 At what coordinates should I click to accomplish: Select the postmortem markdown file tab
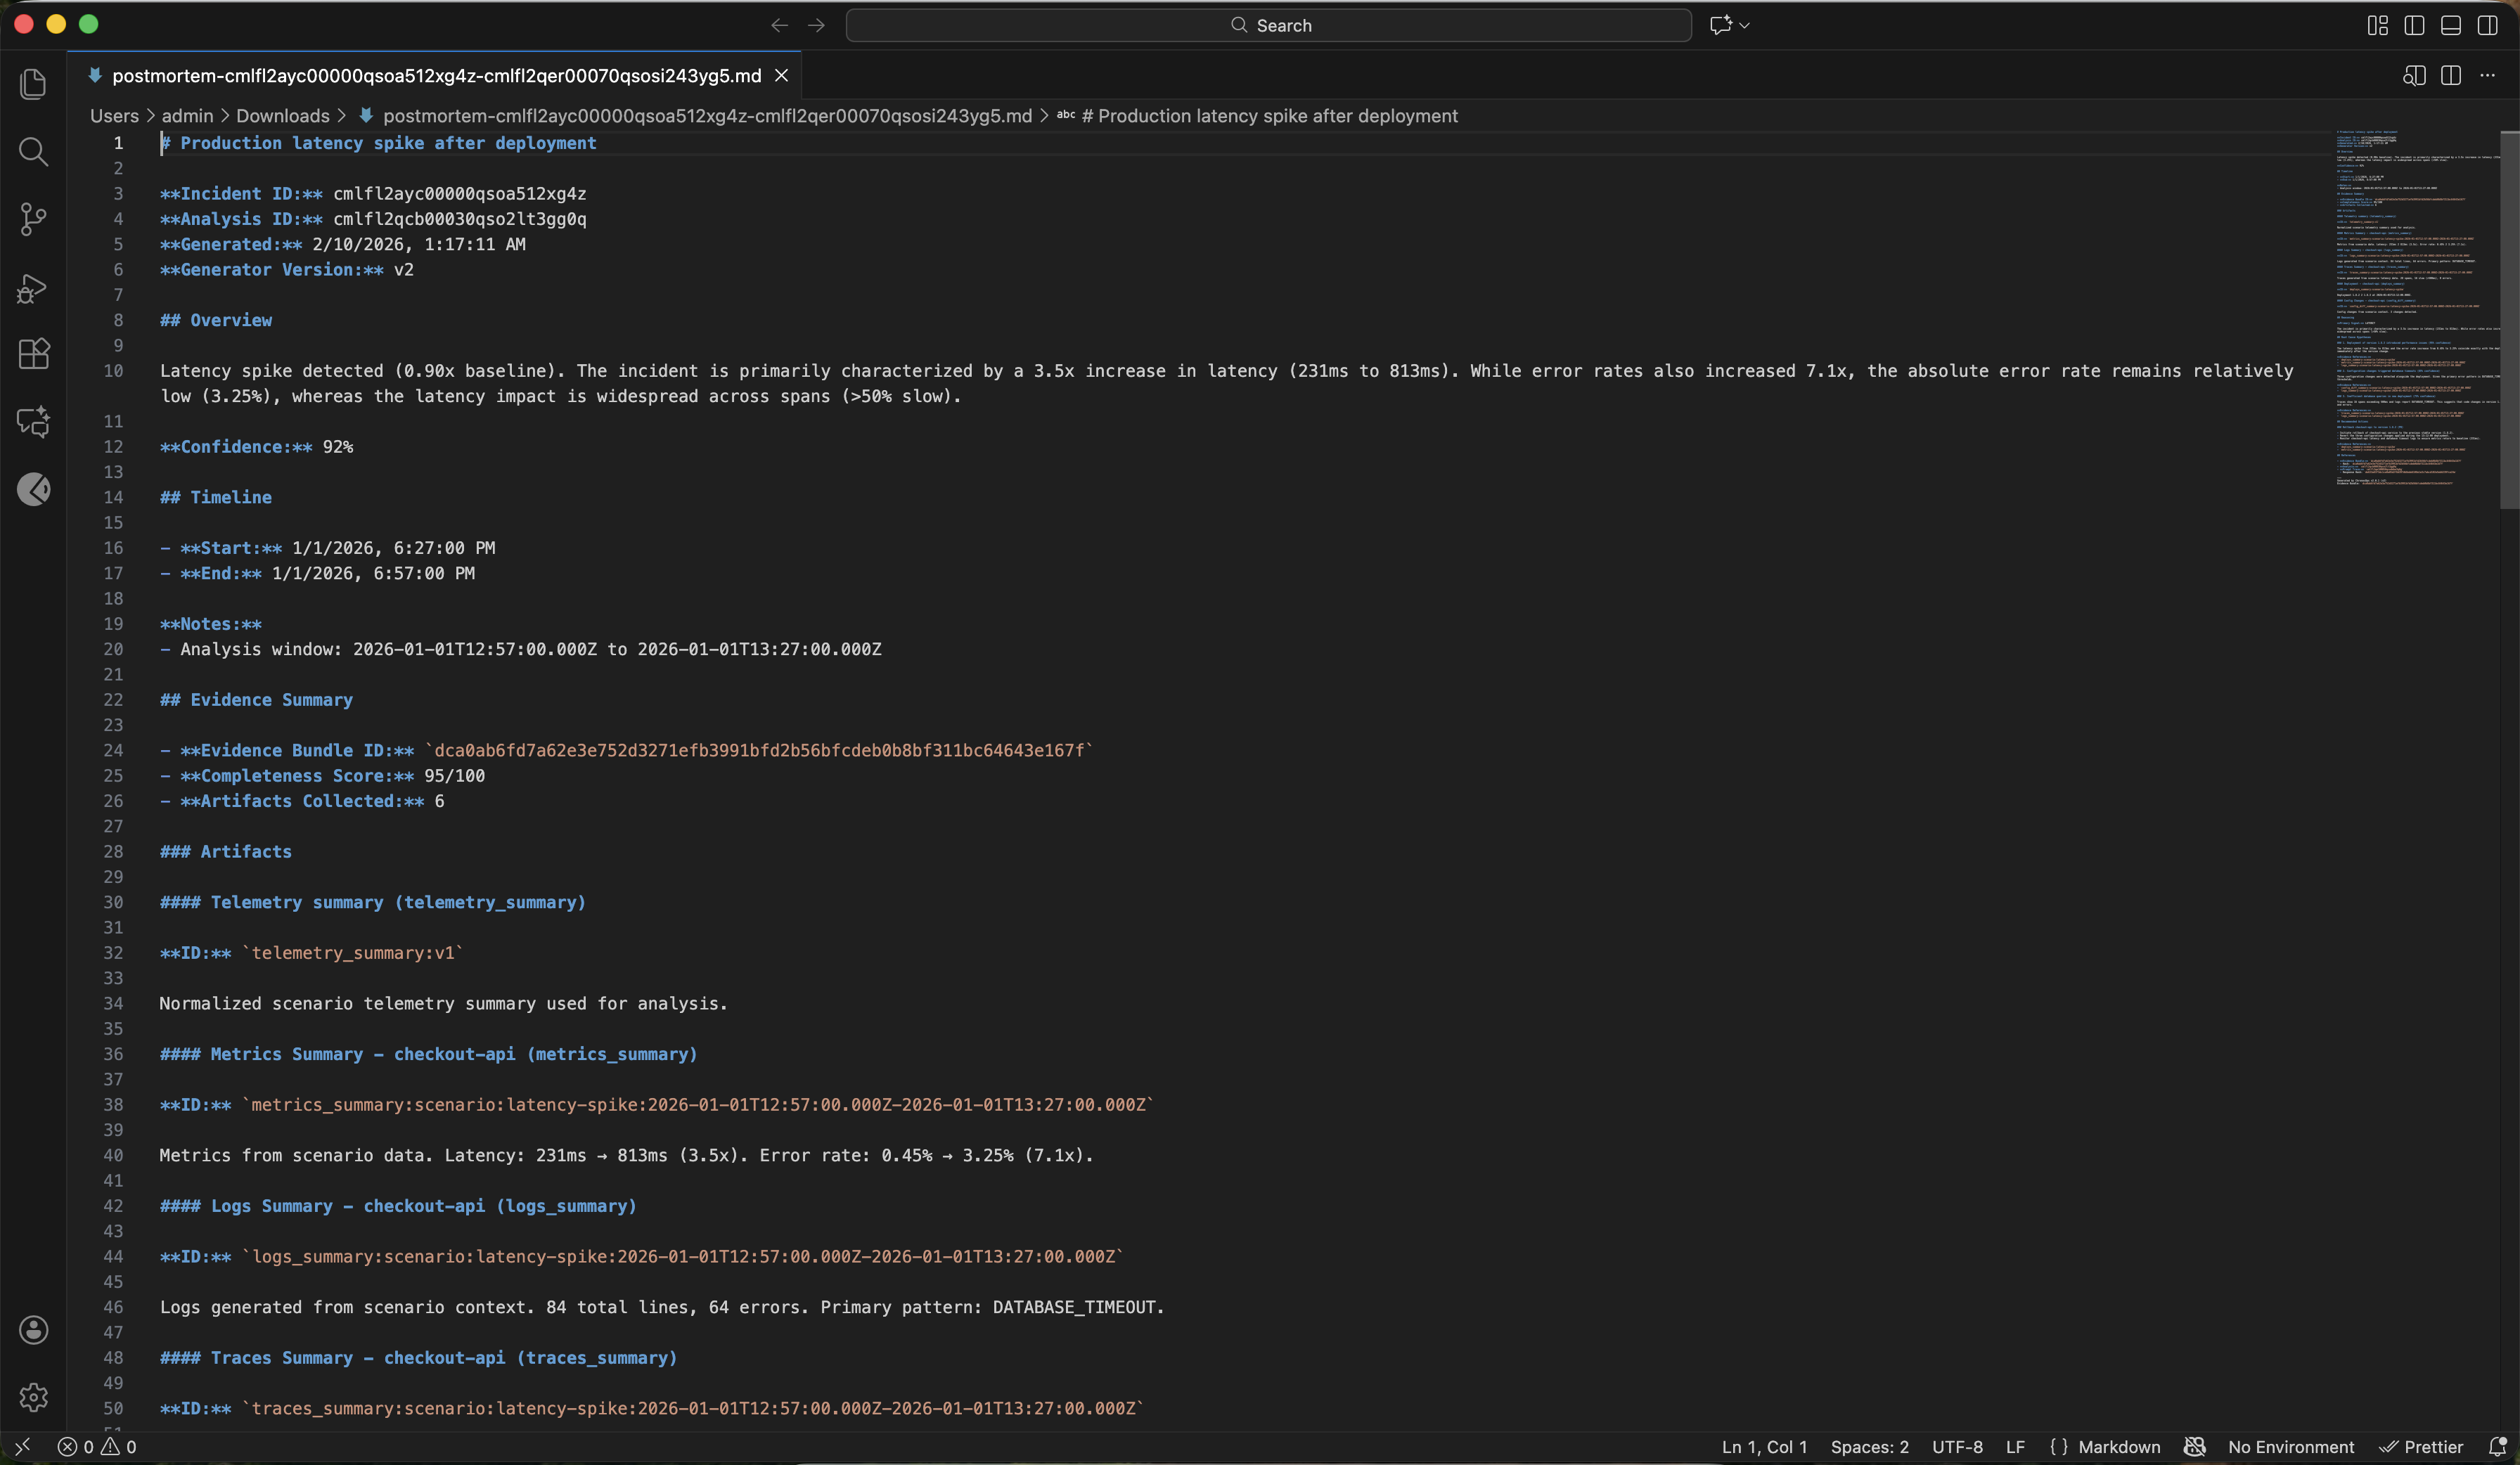tap(436, 76)
